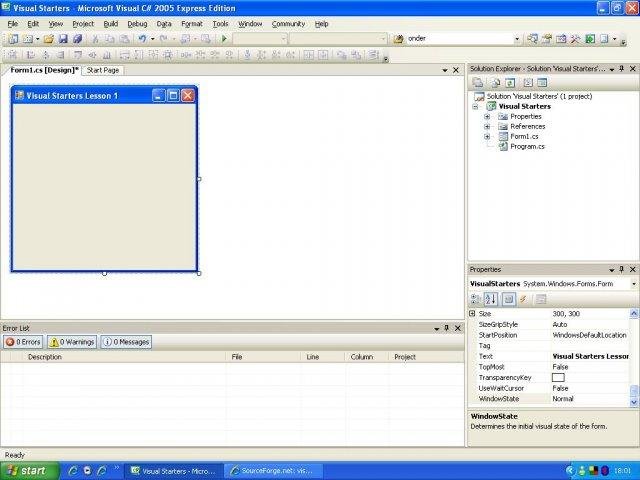Image resolution: width=640 pixels, height=480 pixels.
Task: Click the Line column header in Error List
Action: pyautogui.click(x=322, y=357)
